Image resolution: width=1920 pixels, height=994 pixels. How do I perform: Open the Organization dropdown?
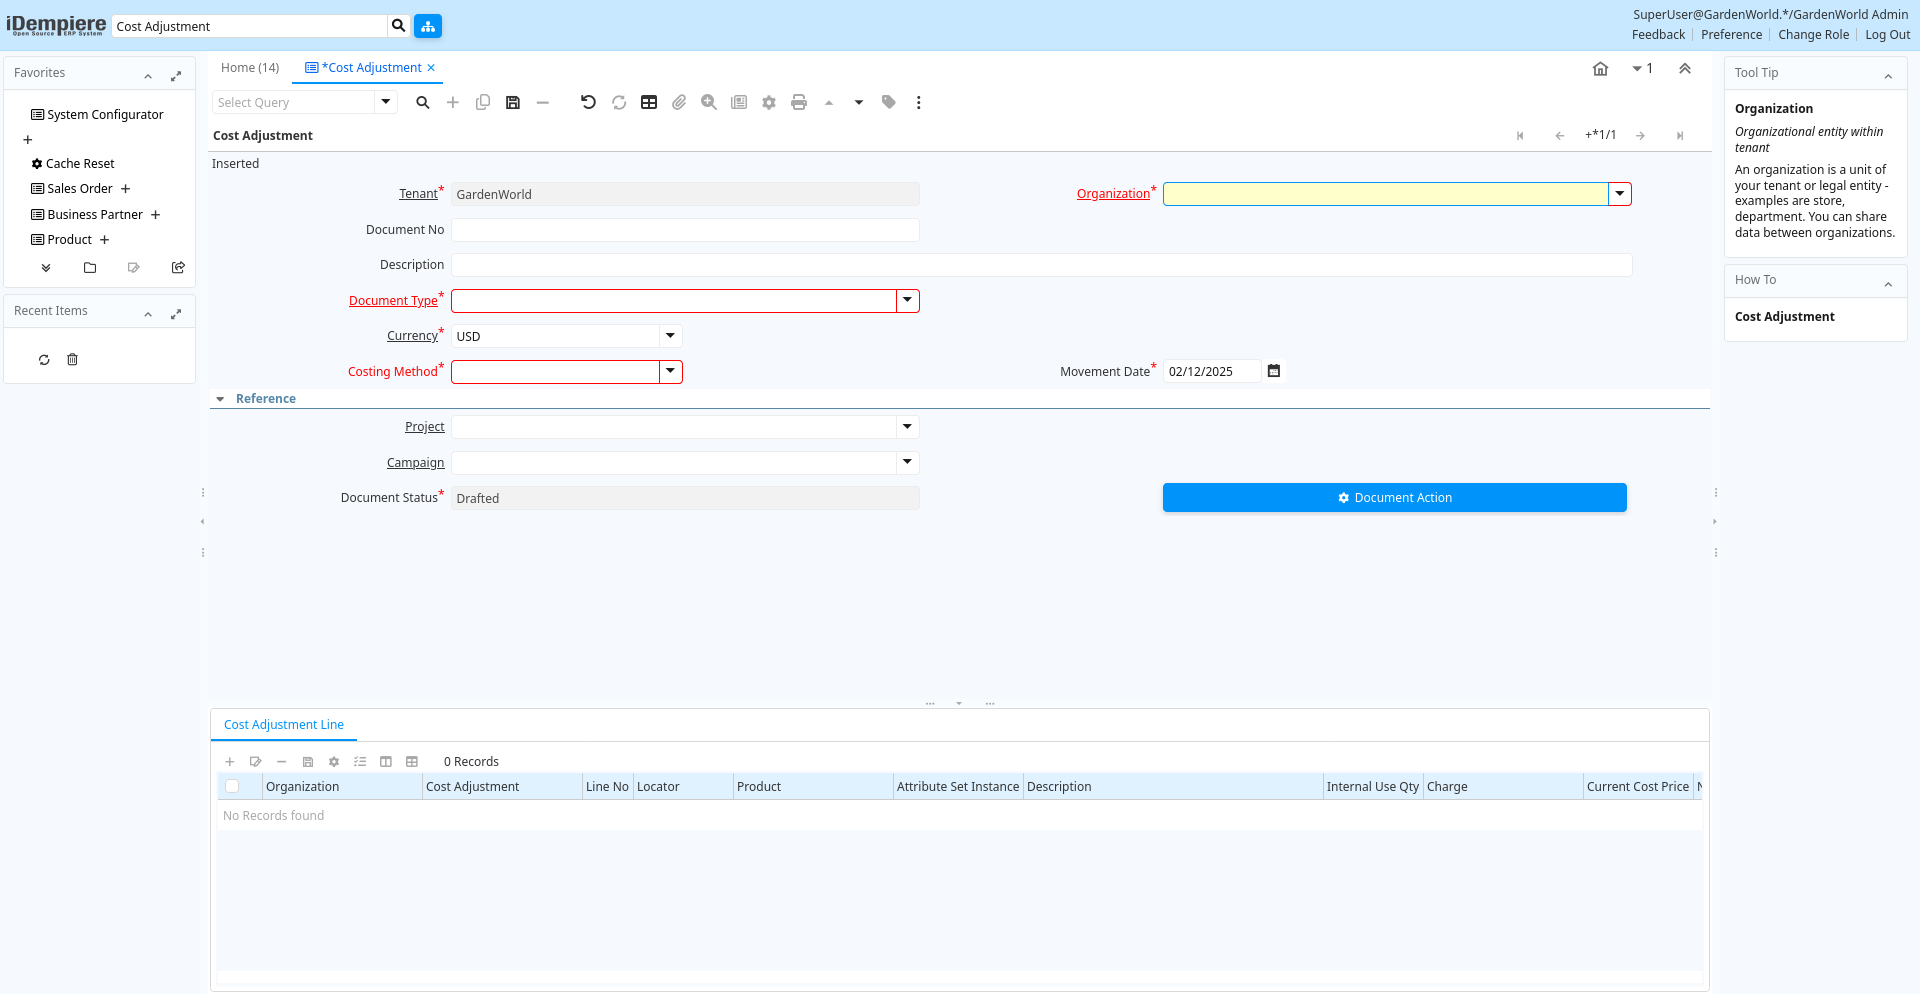click(x=1619, y=194)
